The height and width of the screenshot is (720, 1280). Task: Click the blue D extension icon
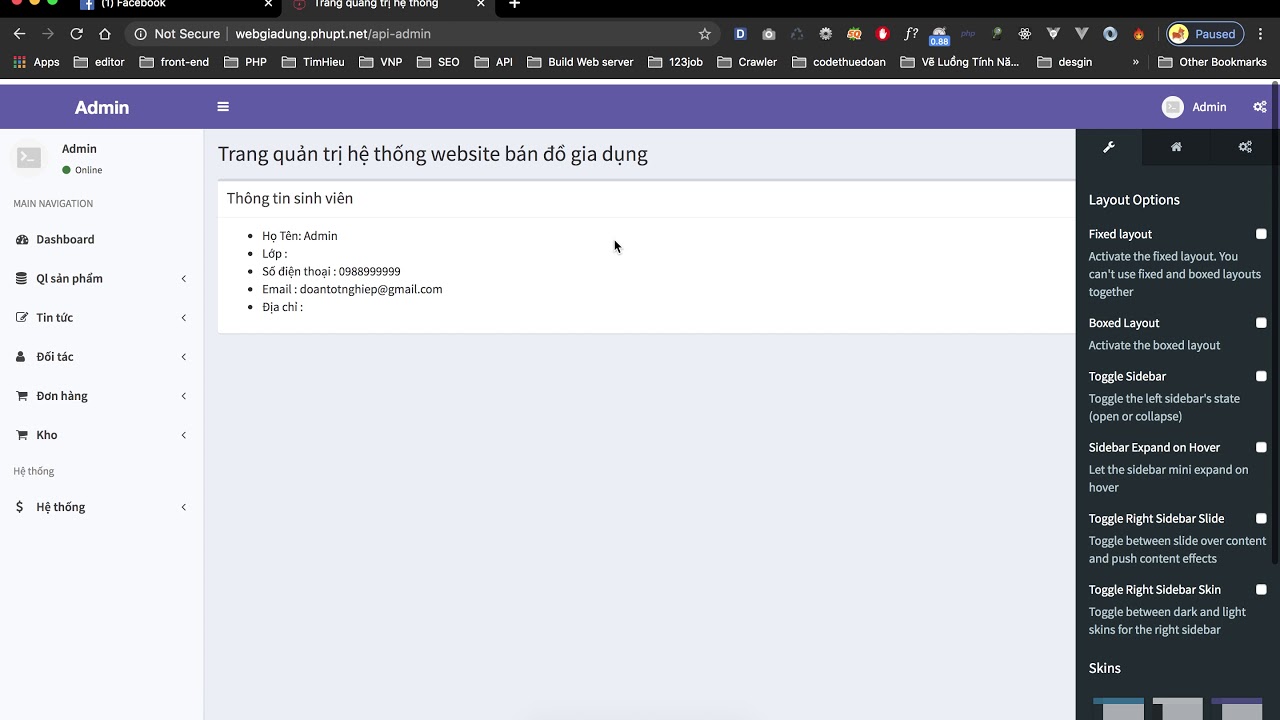740,34
